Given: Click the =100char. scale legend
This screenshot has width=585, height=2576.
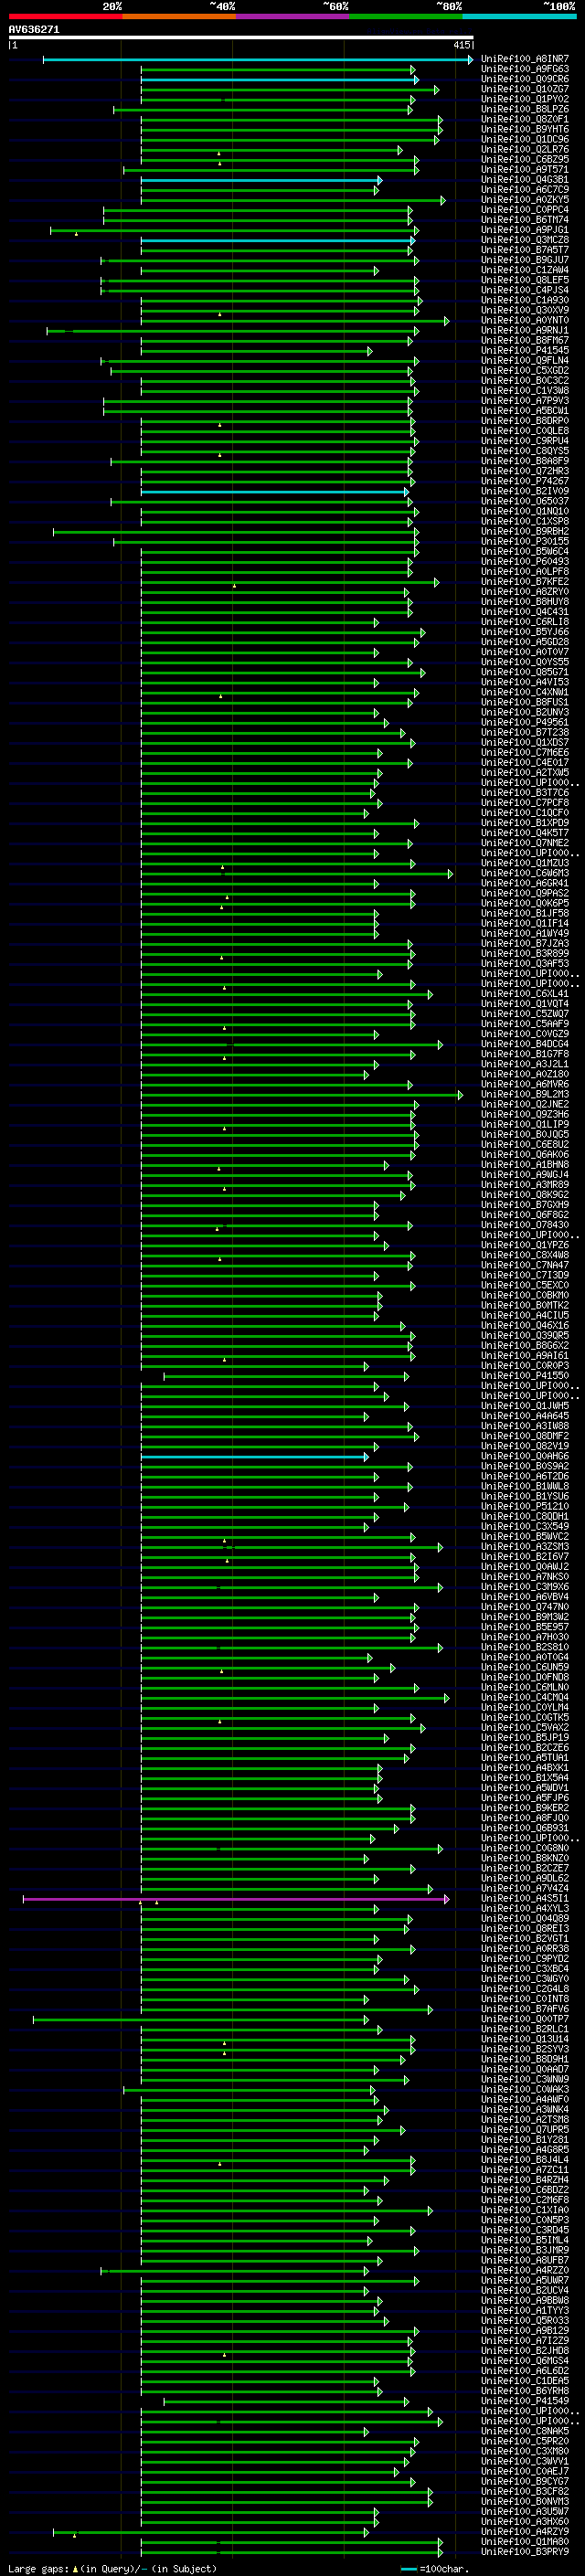Looking at the screenshot, I should tap(434, 2568).
